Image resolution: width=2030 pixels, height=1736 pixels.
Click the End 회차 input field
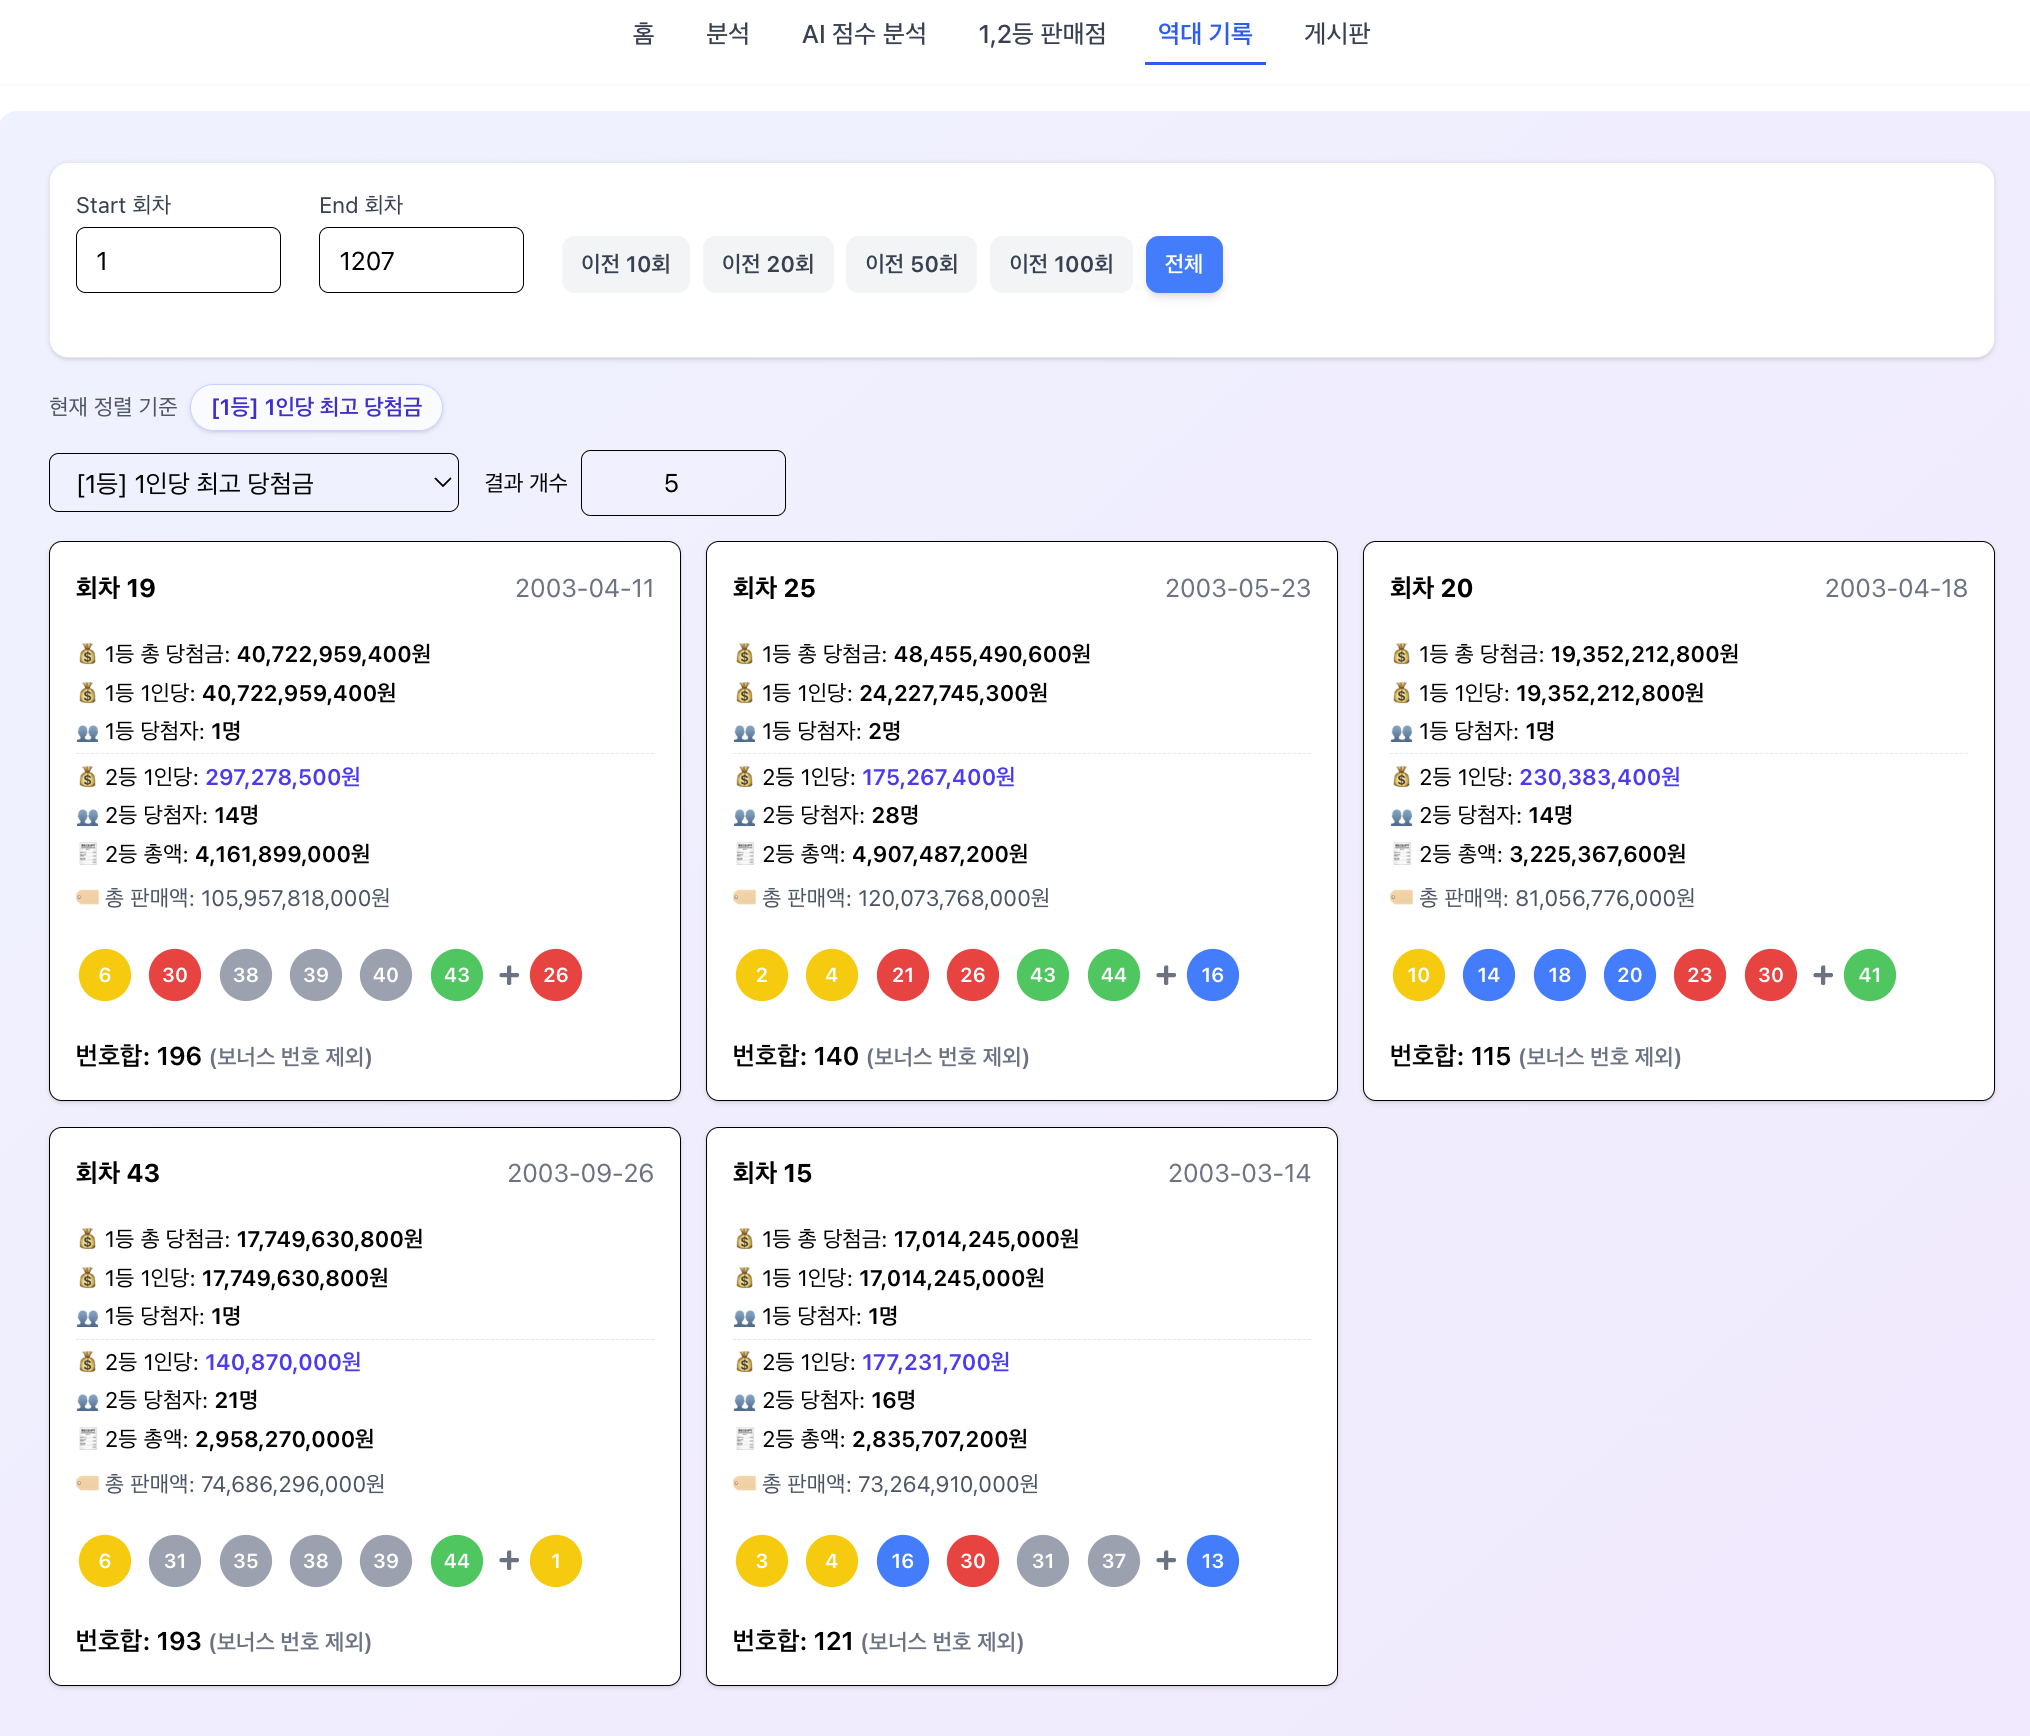421,260
